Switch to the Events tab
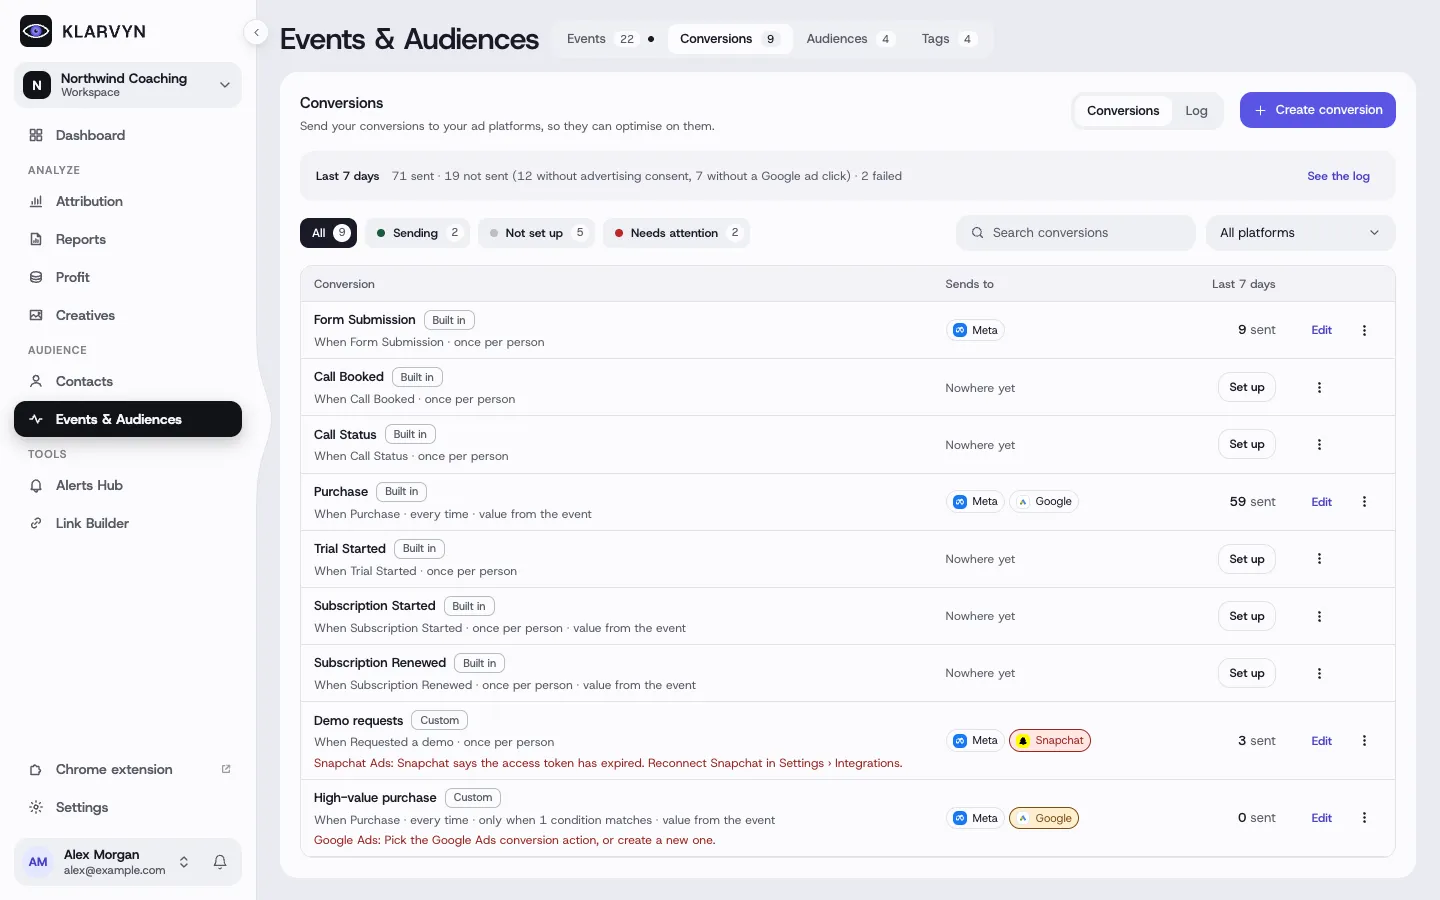 [x=610, y=39]
